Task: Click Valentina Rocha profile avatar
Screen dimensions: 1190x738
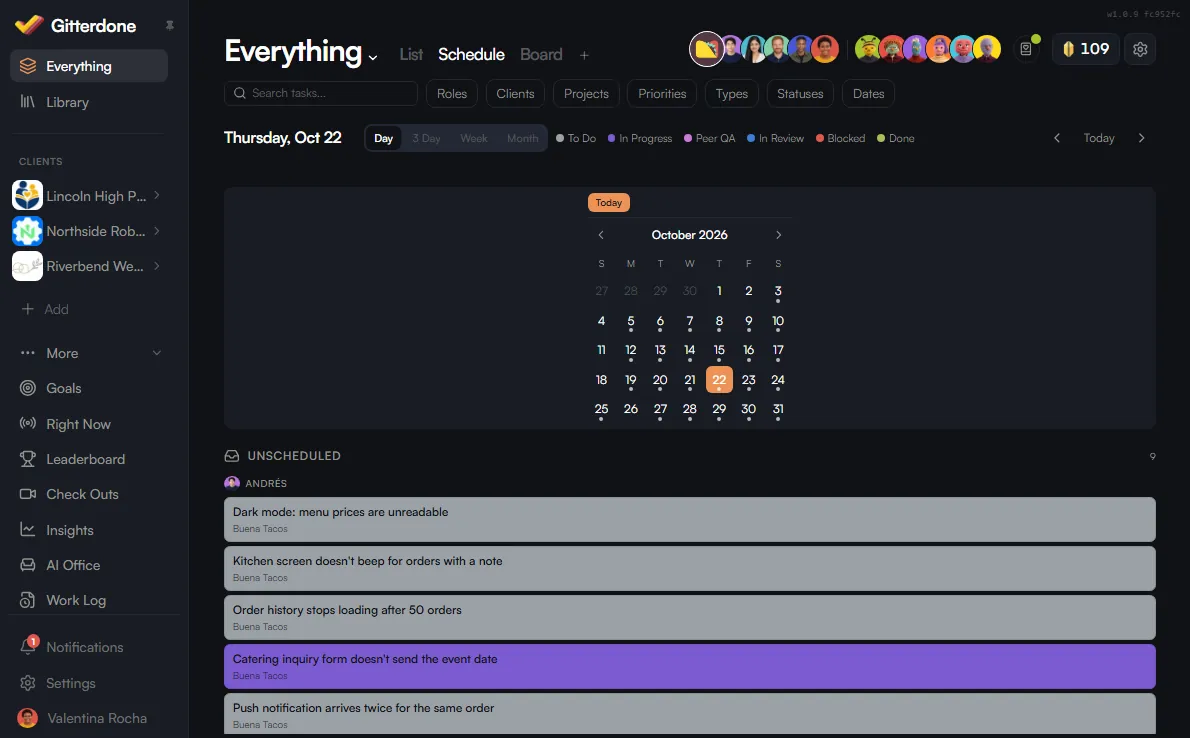Action: (x=28, y=718)
